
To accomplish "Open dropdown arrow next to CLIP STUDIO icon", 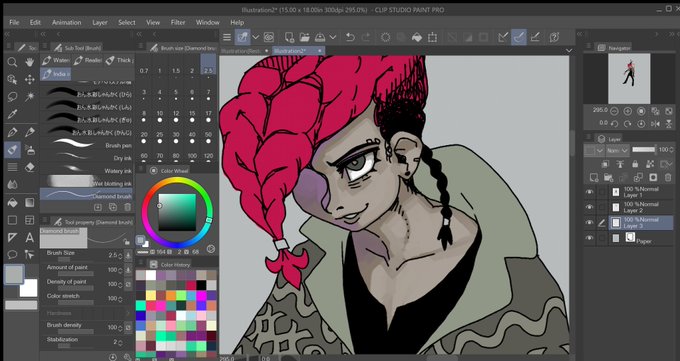I will [255, 37].
